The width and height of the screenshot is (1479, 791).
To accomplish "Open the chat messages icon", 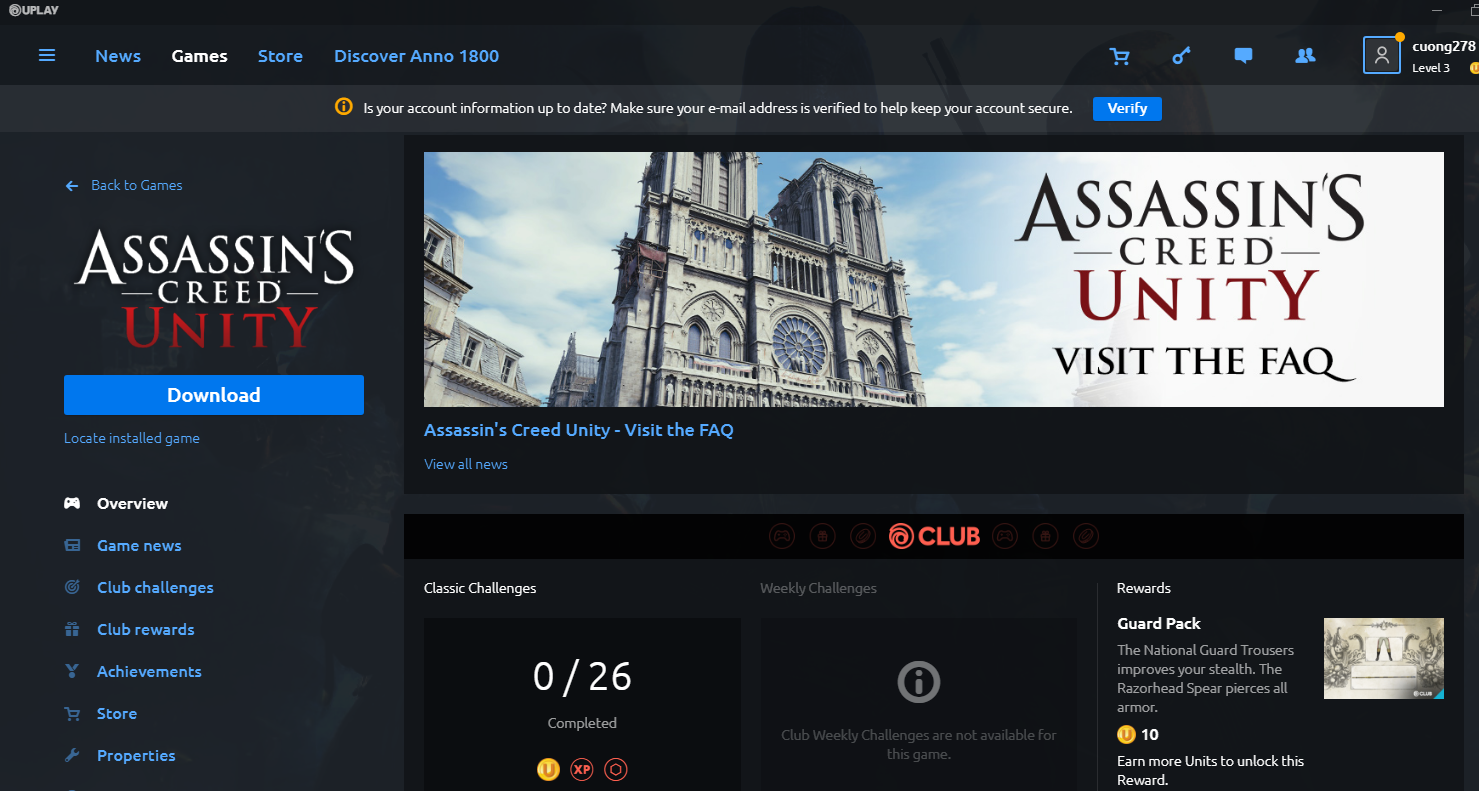I will tap(1243, 56).
